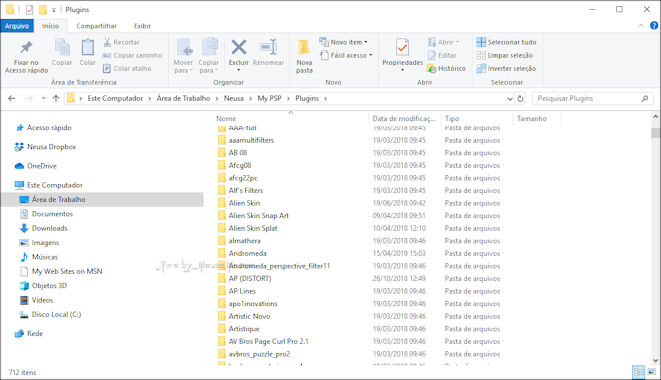
Task: Select the almathera folder
Action: (x=245, y=240)
